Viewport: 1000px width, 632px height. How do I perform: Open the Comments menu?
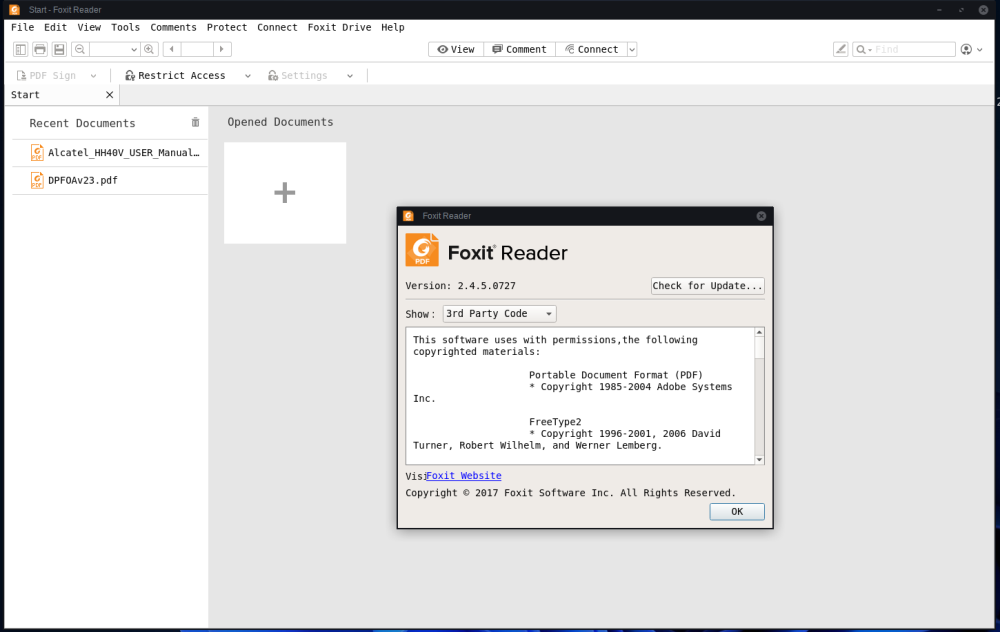point(173,27)
